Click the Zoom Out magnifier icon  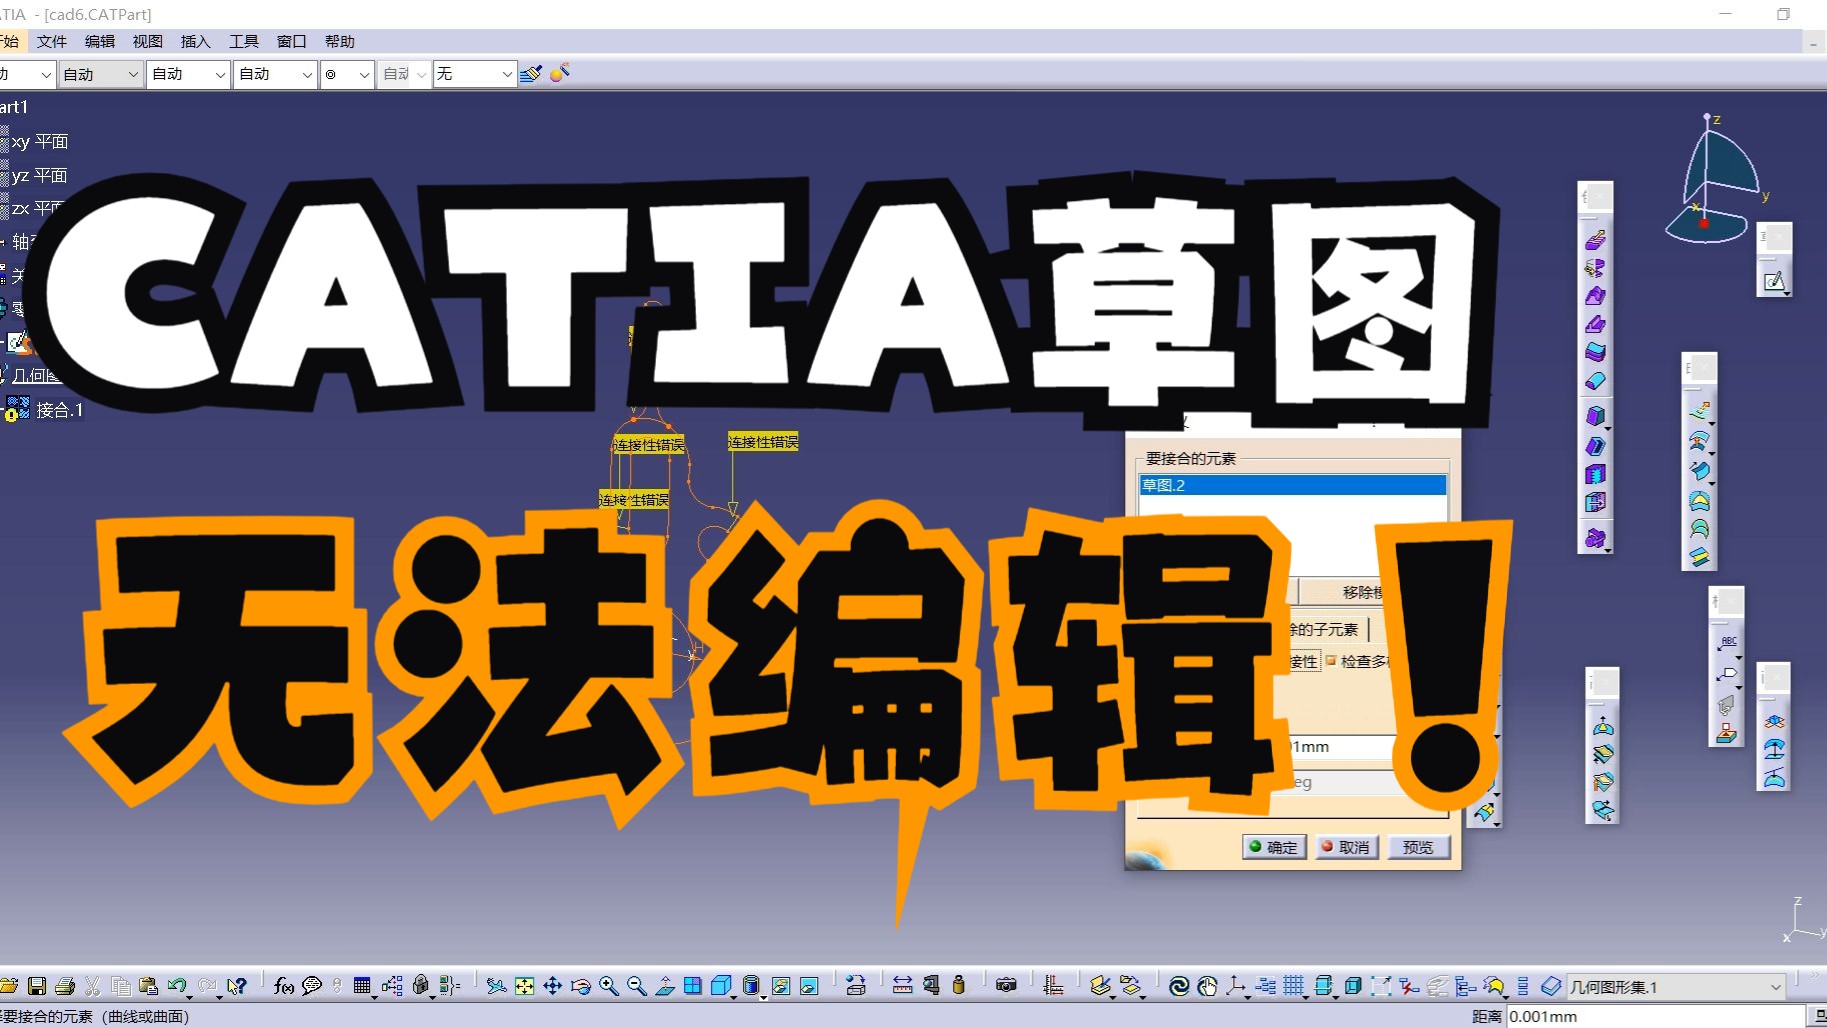coord(636,986)
